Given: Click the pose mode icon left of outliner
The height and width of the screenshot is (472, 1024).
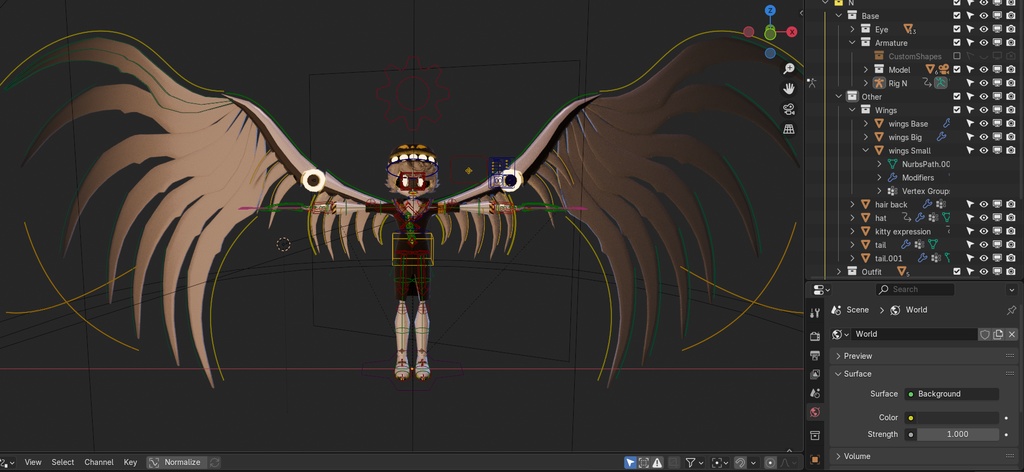Looking at the screenshot, I should click(811, 83).
